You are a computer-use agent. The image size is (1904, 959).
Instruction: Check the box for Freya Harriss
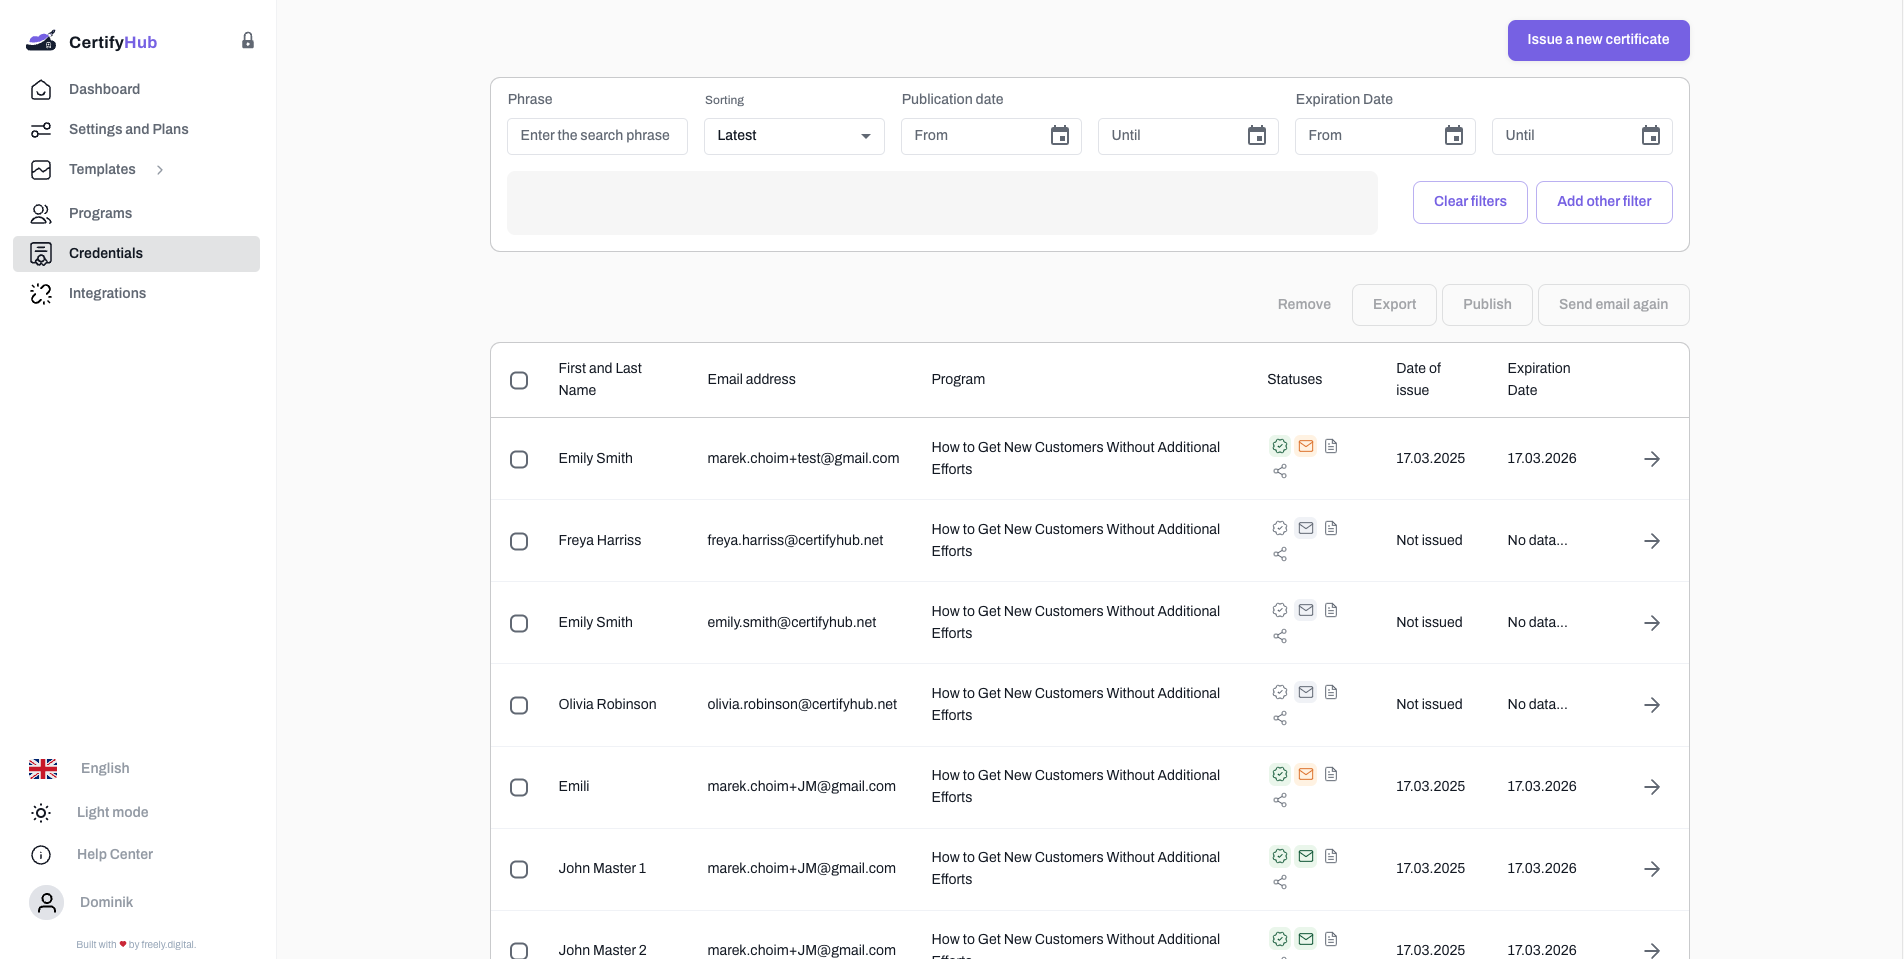tap(519, 541)
